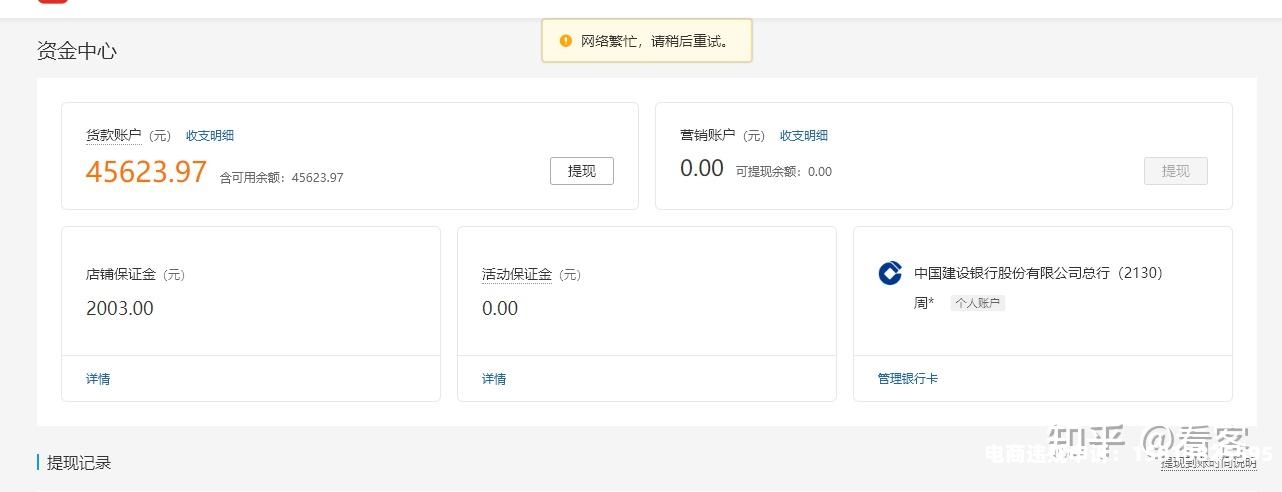
Task: Click the greyed-out 提现 button for 营销账户
Action: [1175, 171]
